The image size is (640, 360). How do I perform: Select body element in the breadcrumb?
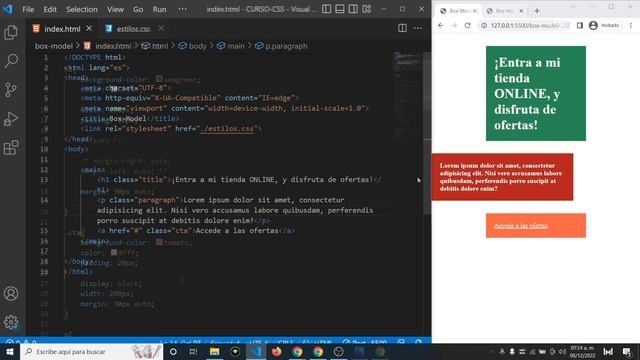(x=198, y=46)
